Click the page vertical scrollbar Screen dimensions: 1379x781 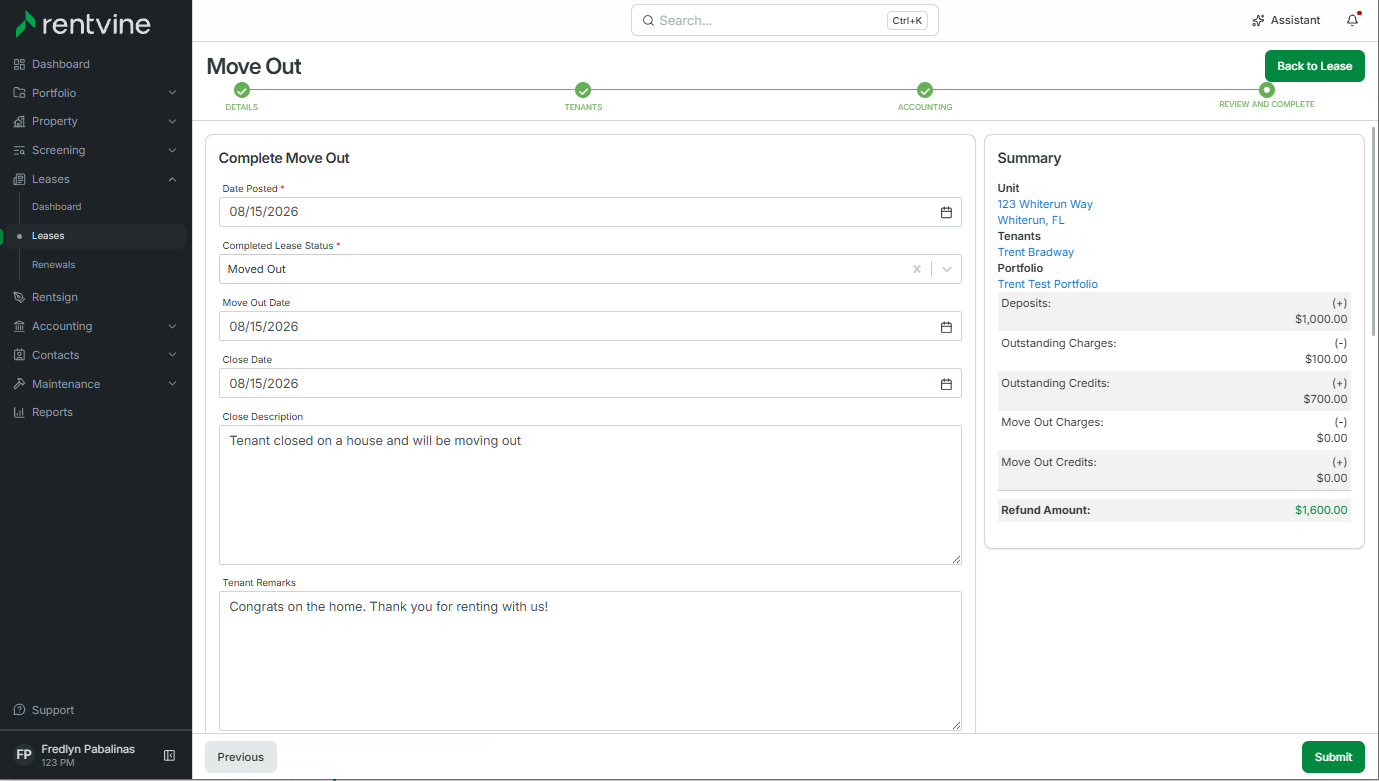pos(1375,230)
